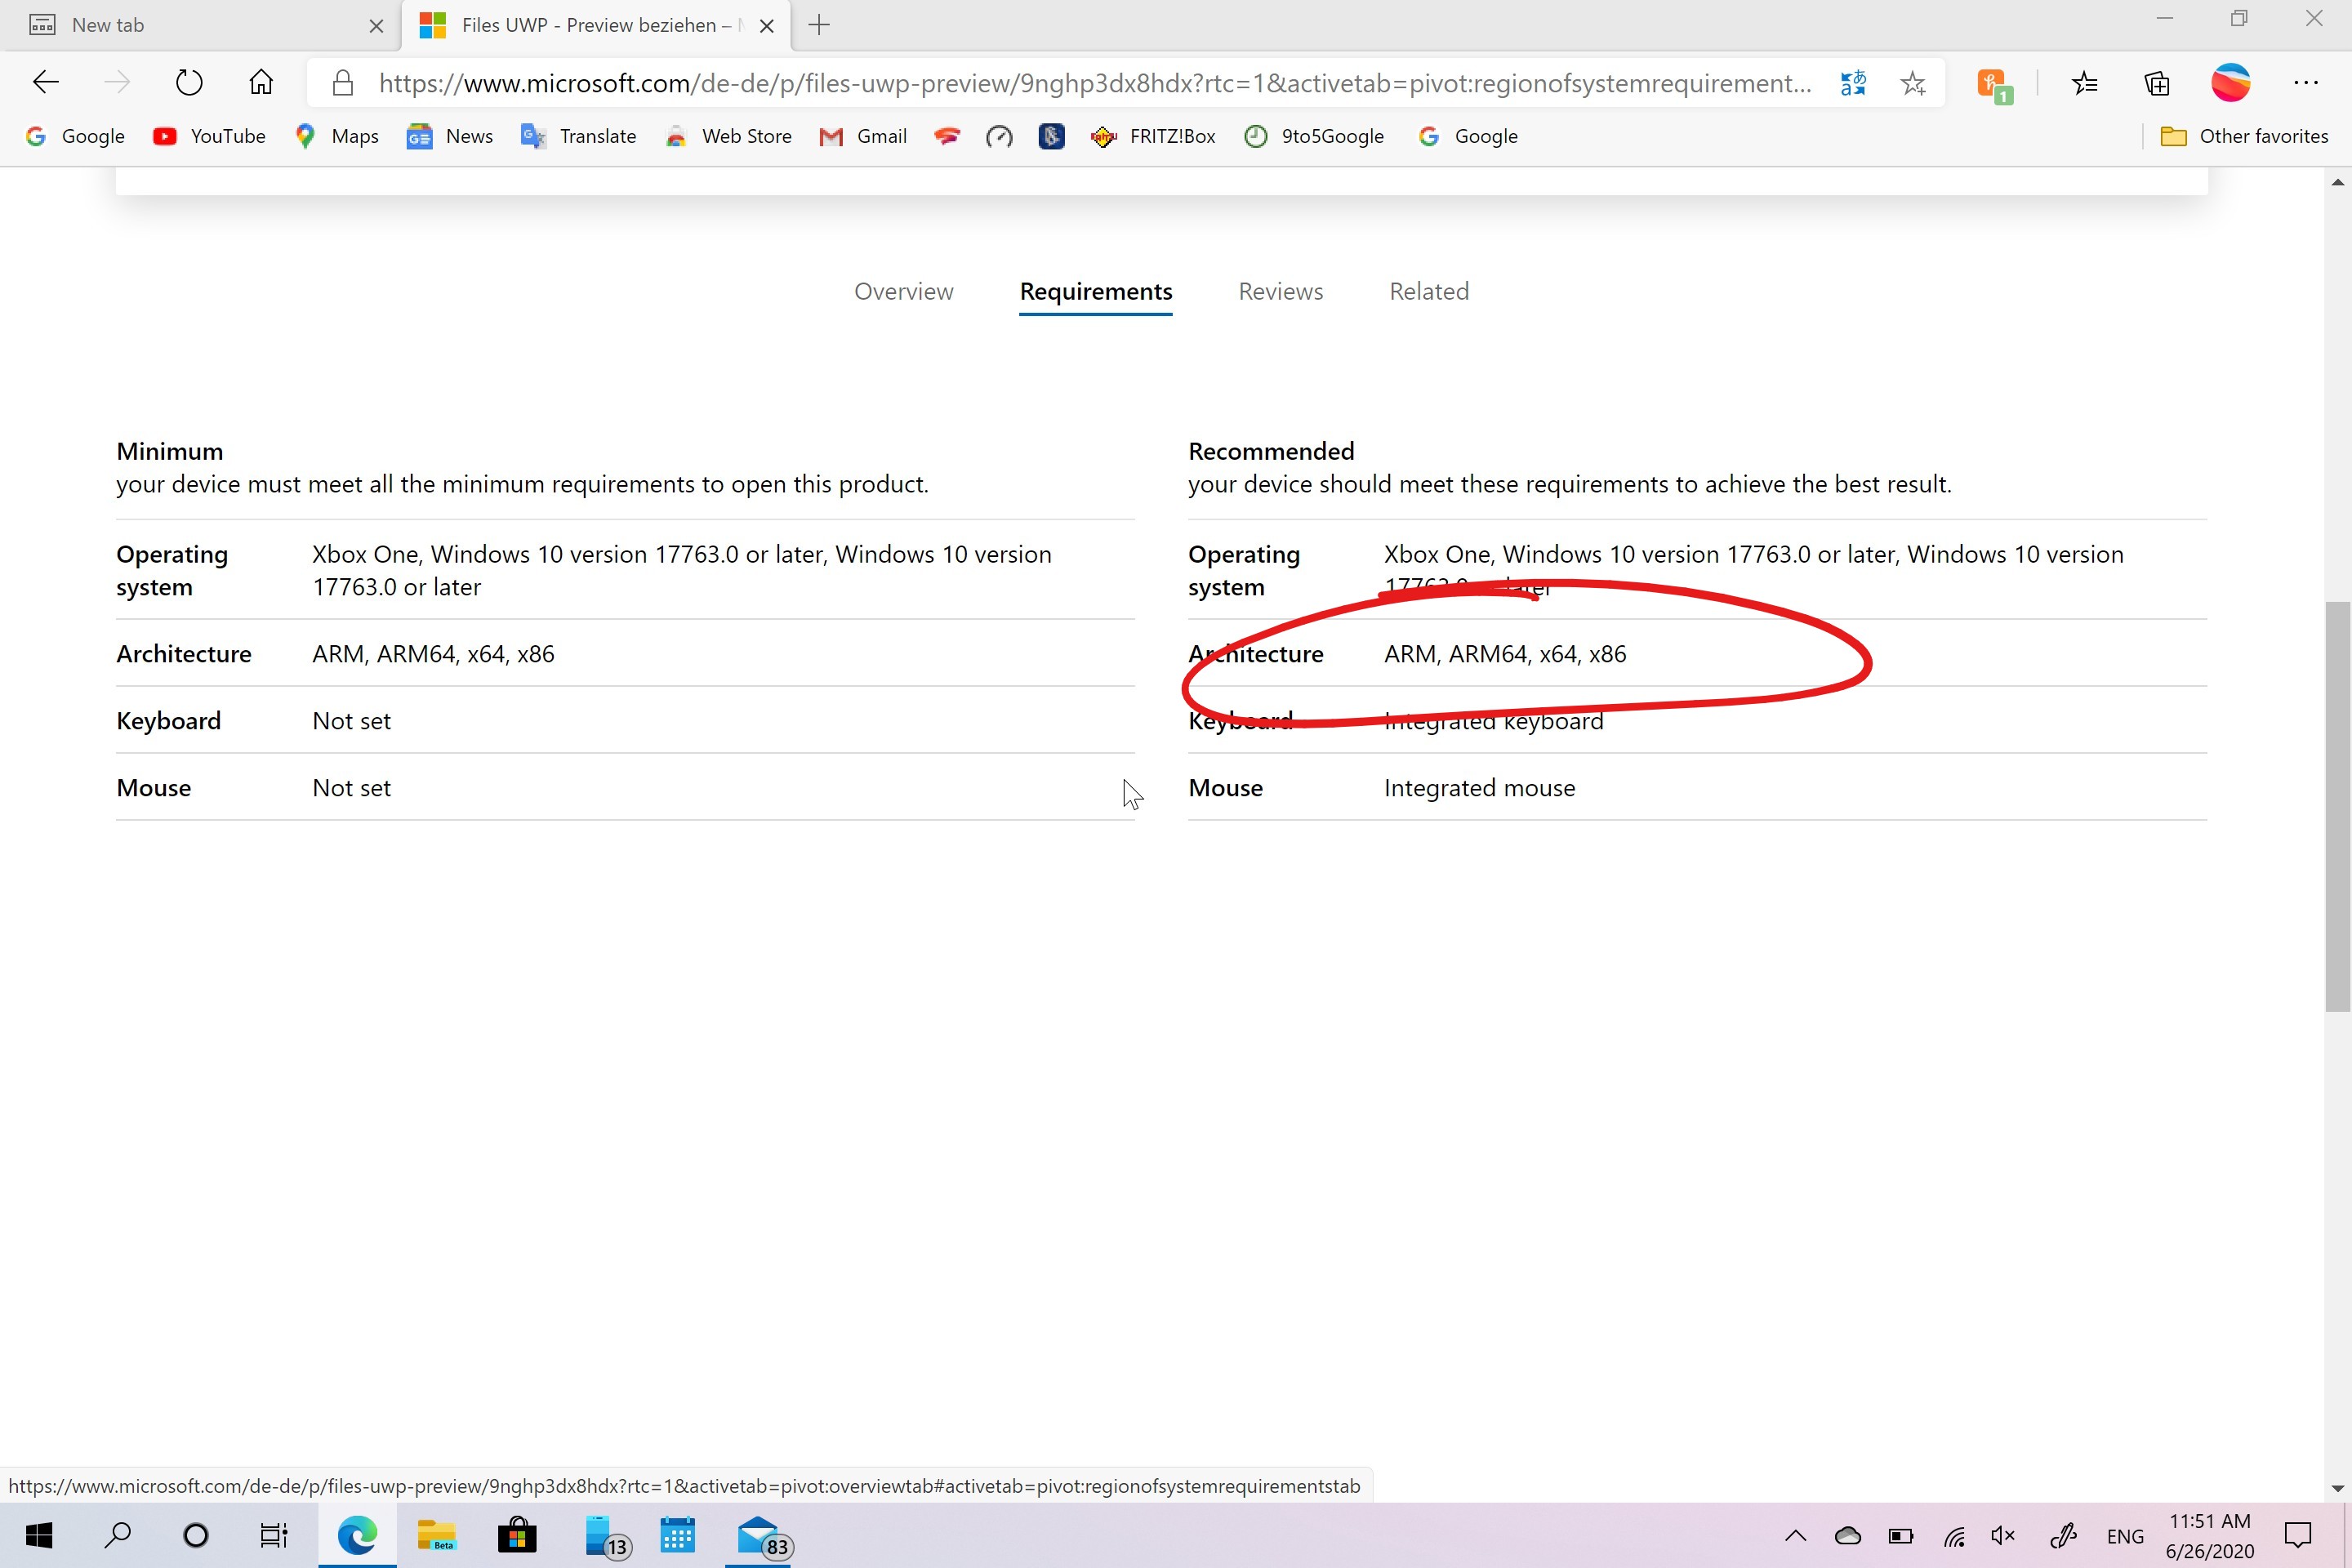
Task: Toggle the muted volume tray icon
Action: pos(2003,1536)
